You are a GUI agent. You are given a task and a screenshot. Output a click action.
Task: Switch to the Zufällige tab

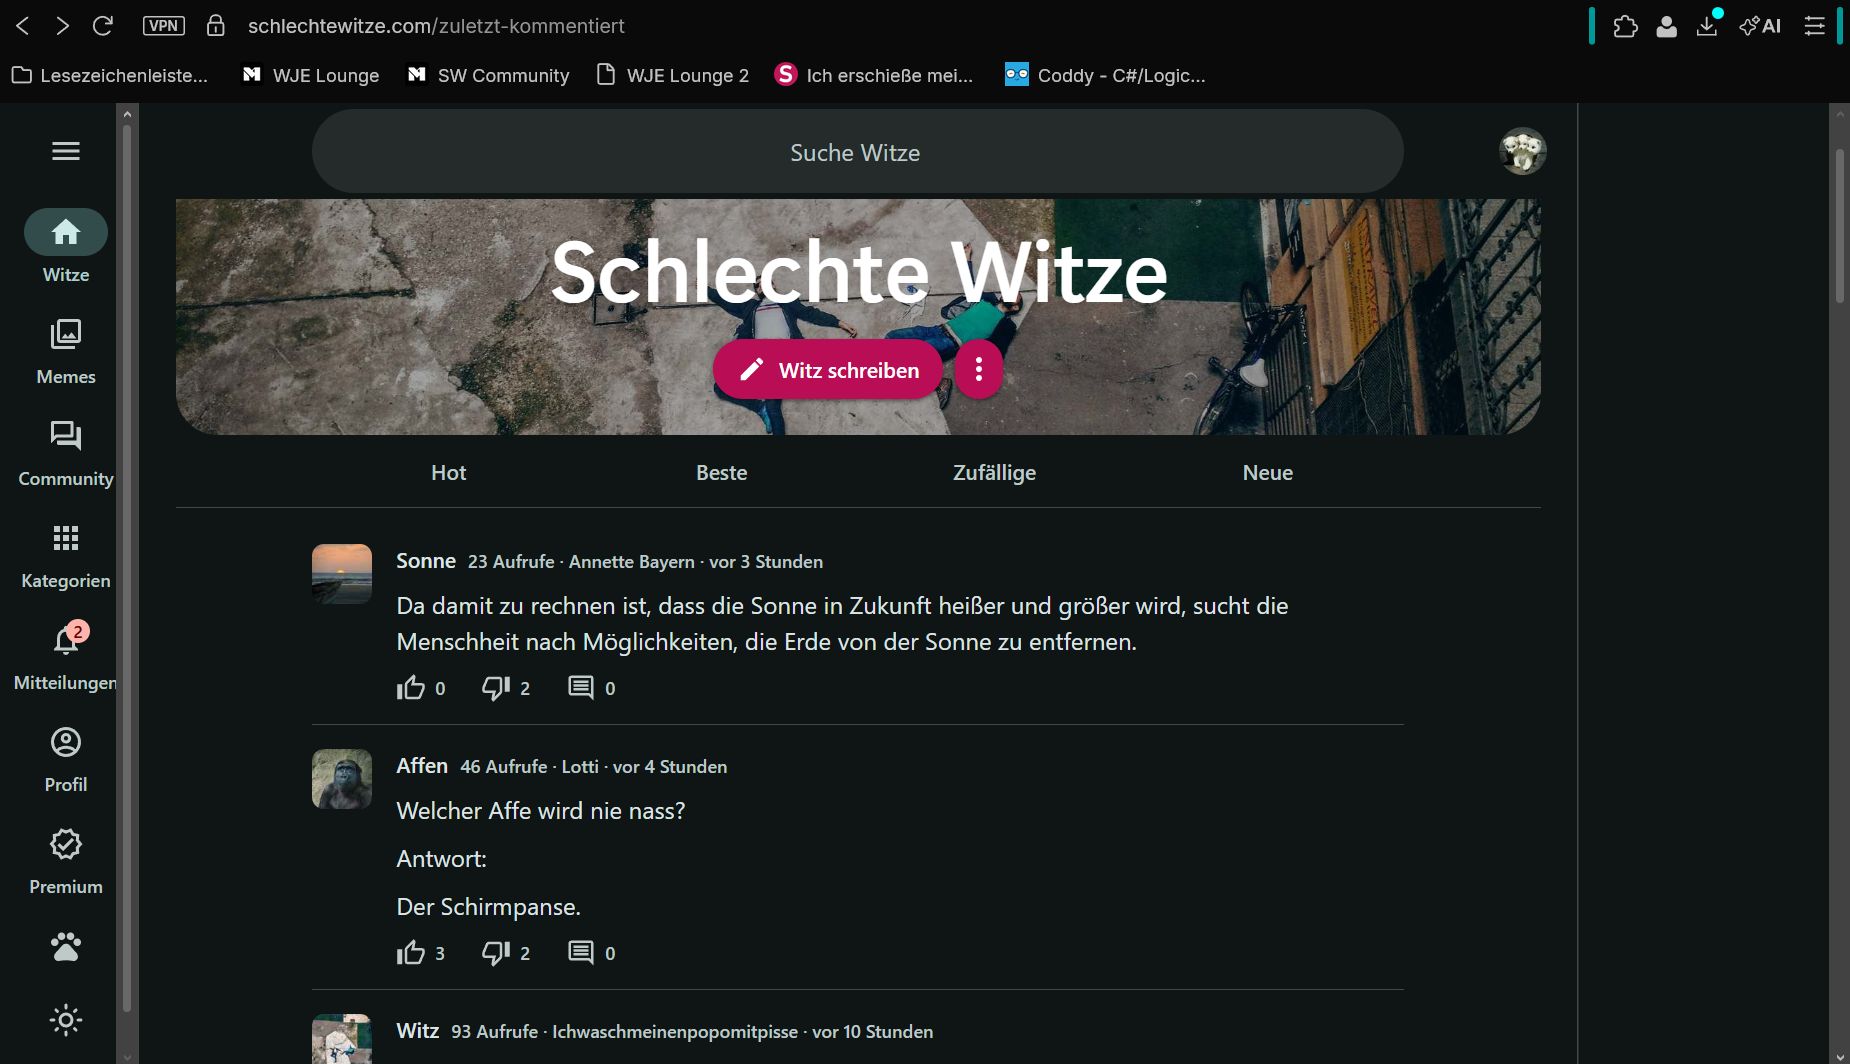pyautogui.click(x=995, y=473)
